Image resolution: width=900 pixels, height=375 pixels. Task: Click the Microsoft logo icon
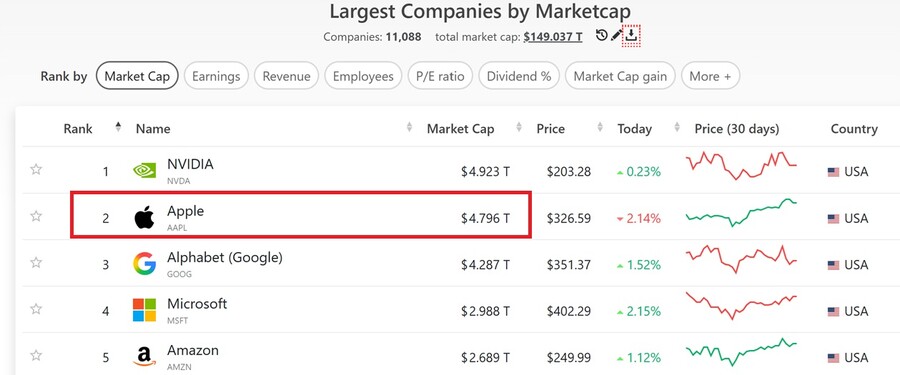coord(144,310)
